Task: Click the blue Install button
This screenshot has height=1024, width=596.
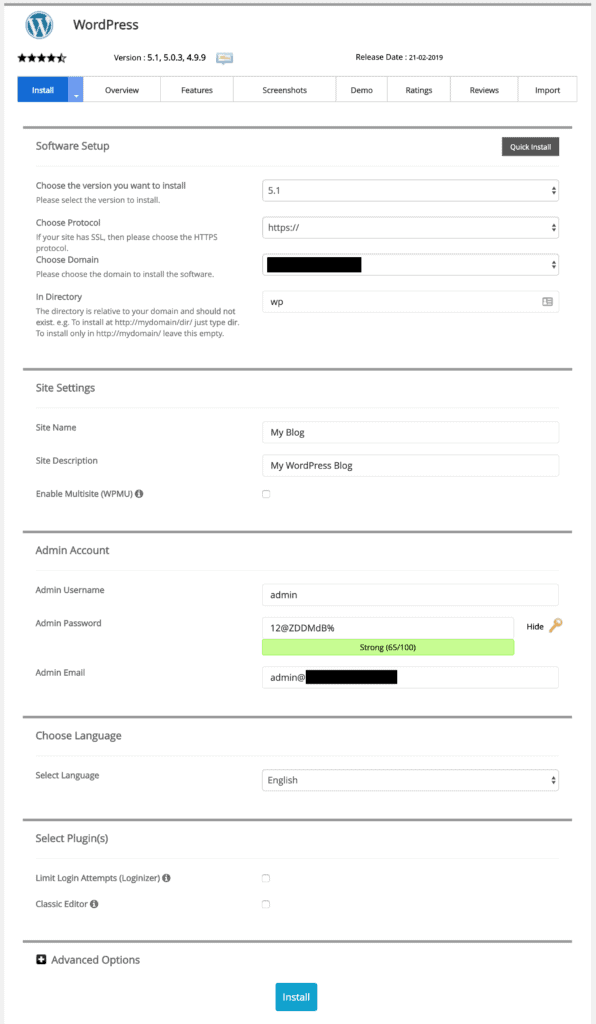Action: tap(296, 997)
